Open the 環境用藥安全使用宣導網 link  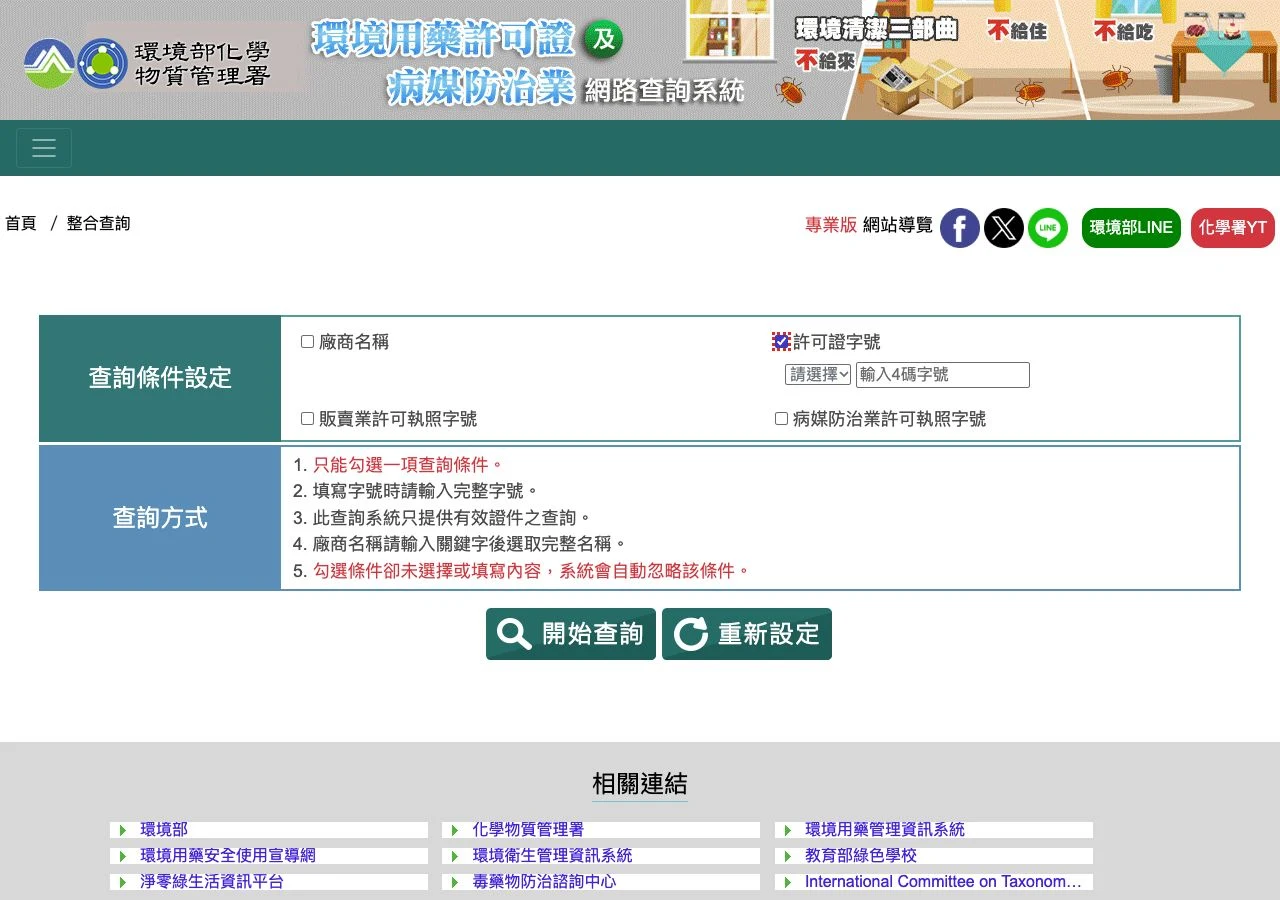click(228, 856)
